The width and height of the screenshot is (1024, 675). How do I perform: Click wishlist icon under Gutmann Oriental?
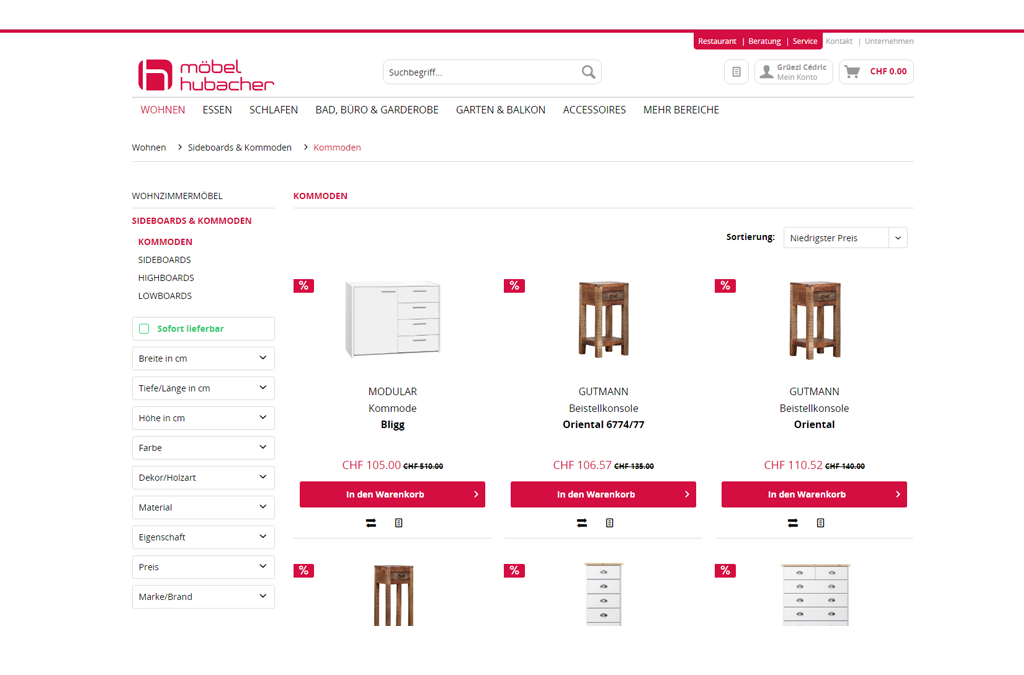[x=821, y=523]
